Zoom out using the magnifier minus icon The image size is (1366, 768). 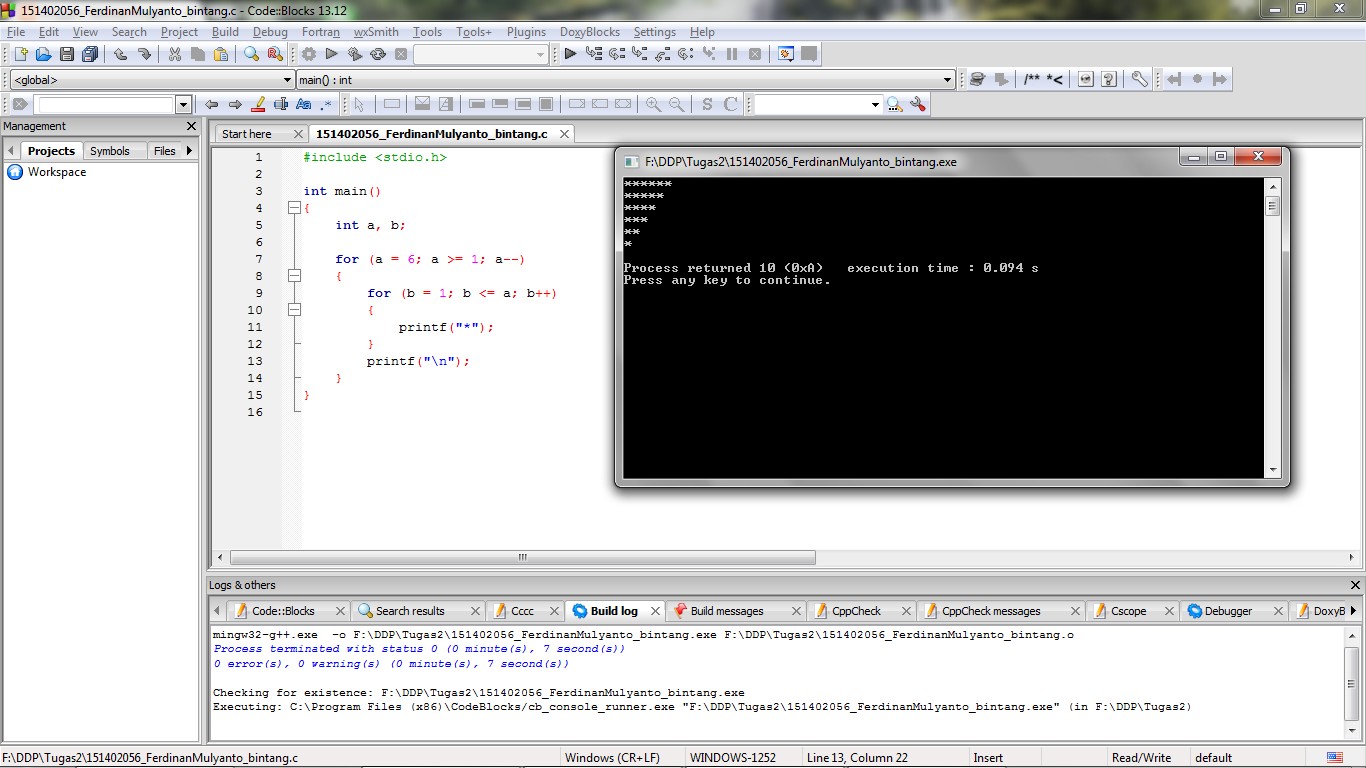677,104
